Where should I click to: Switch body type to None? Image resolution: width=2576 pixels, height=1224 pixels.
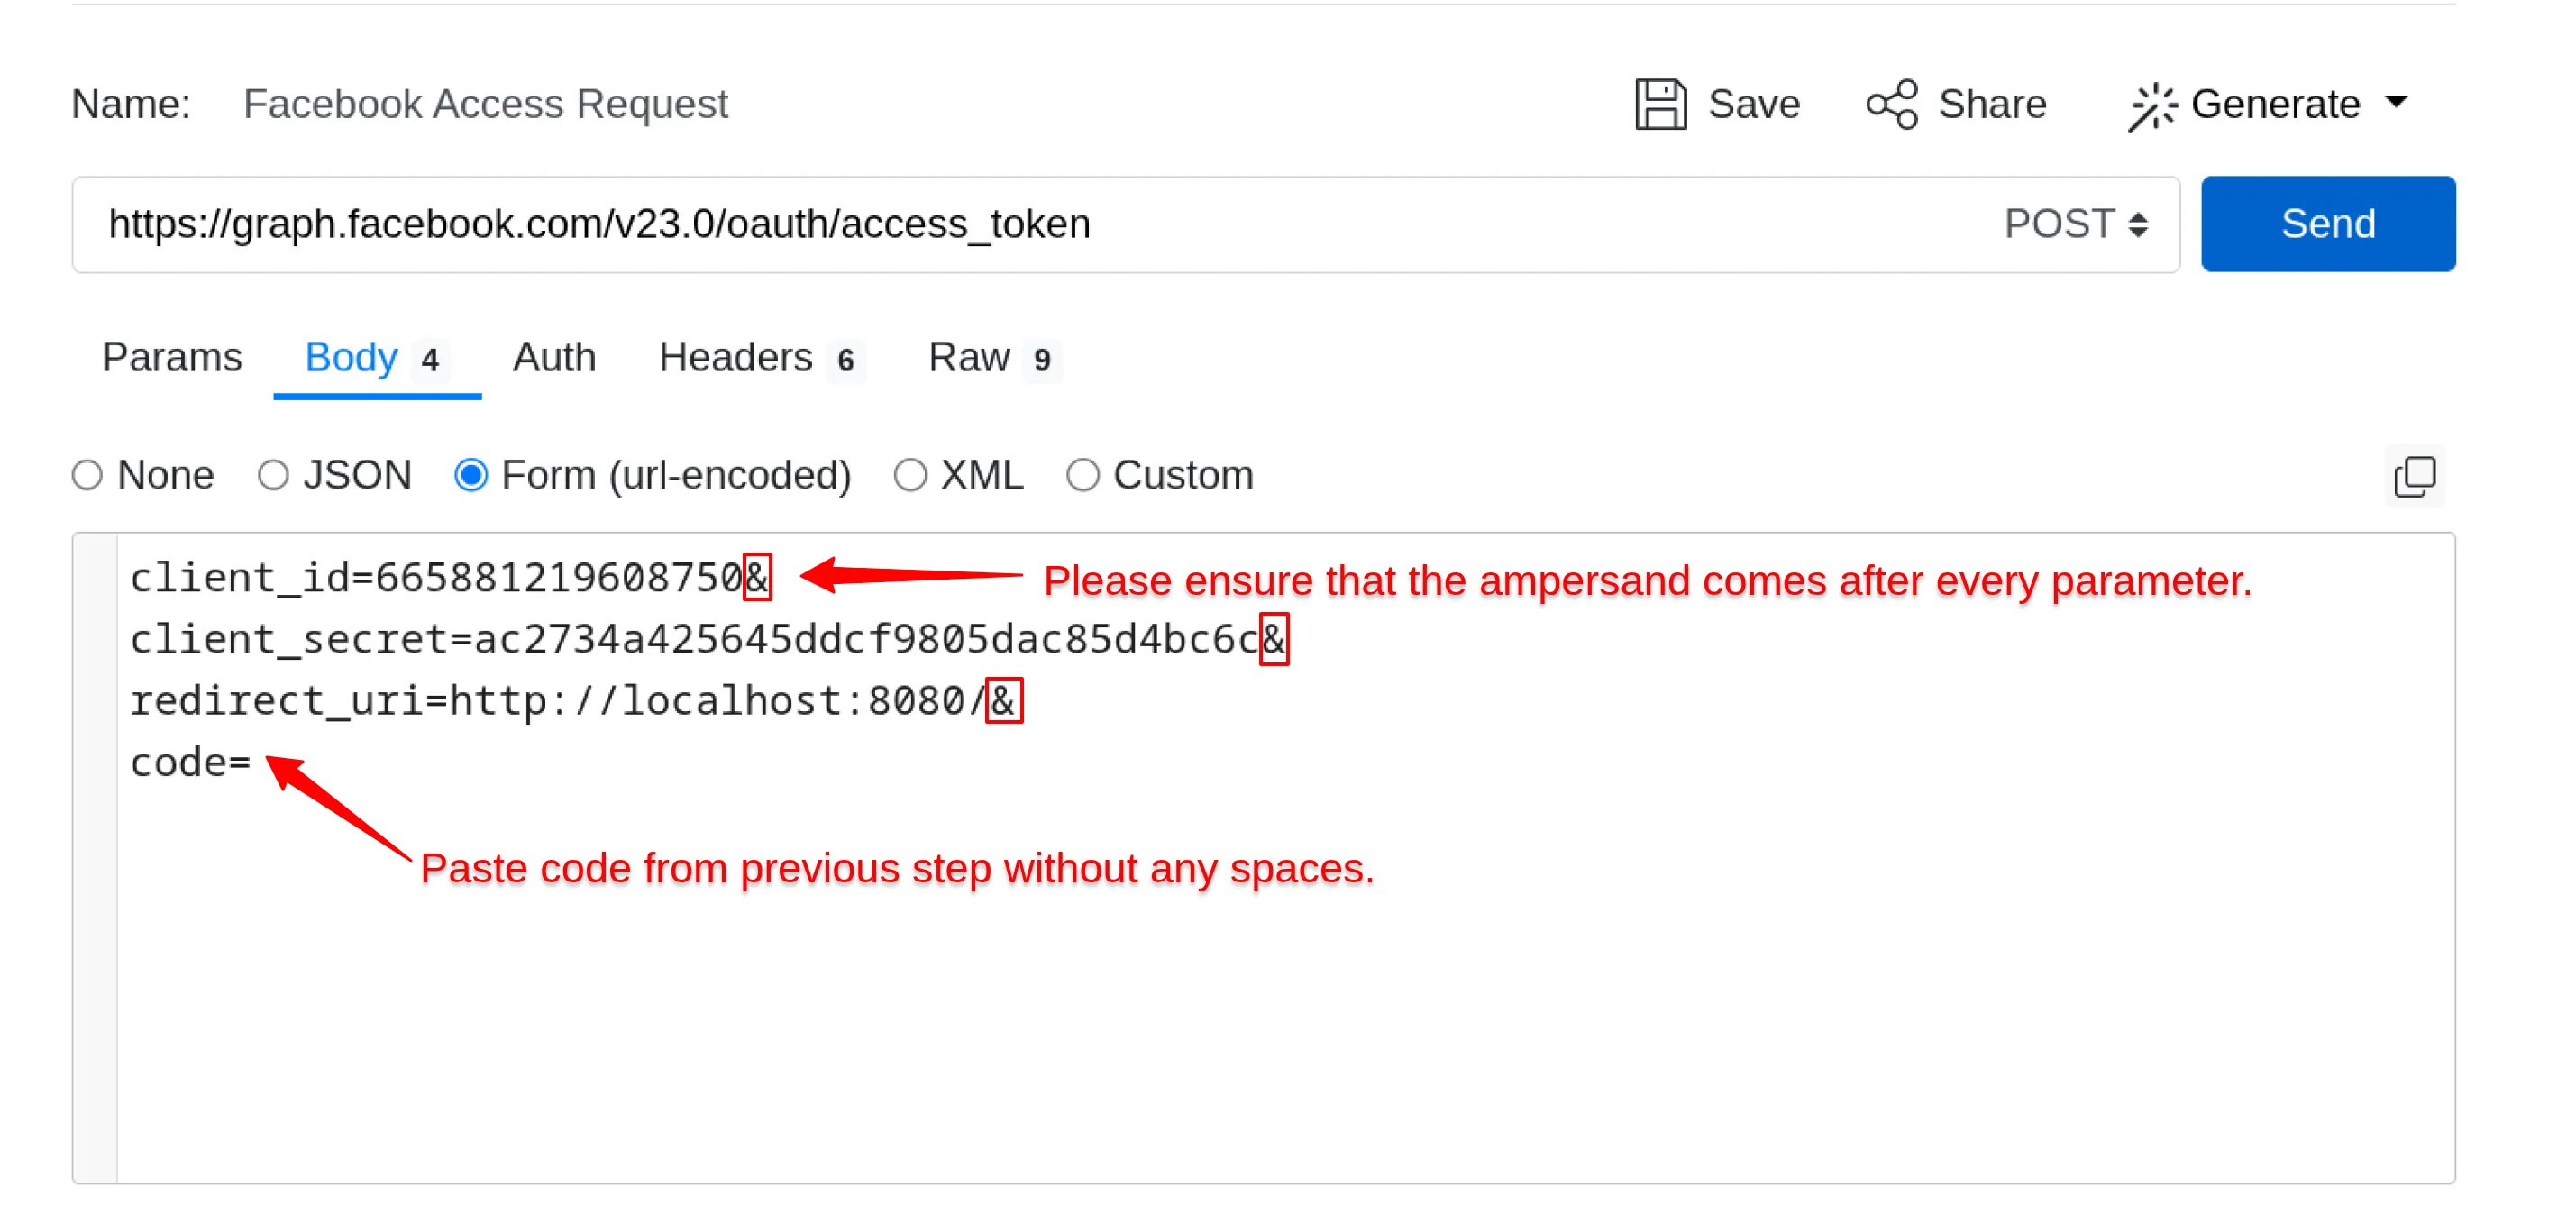[x=87, y=476]
